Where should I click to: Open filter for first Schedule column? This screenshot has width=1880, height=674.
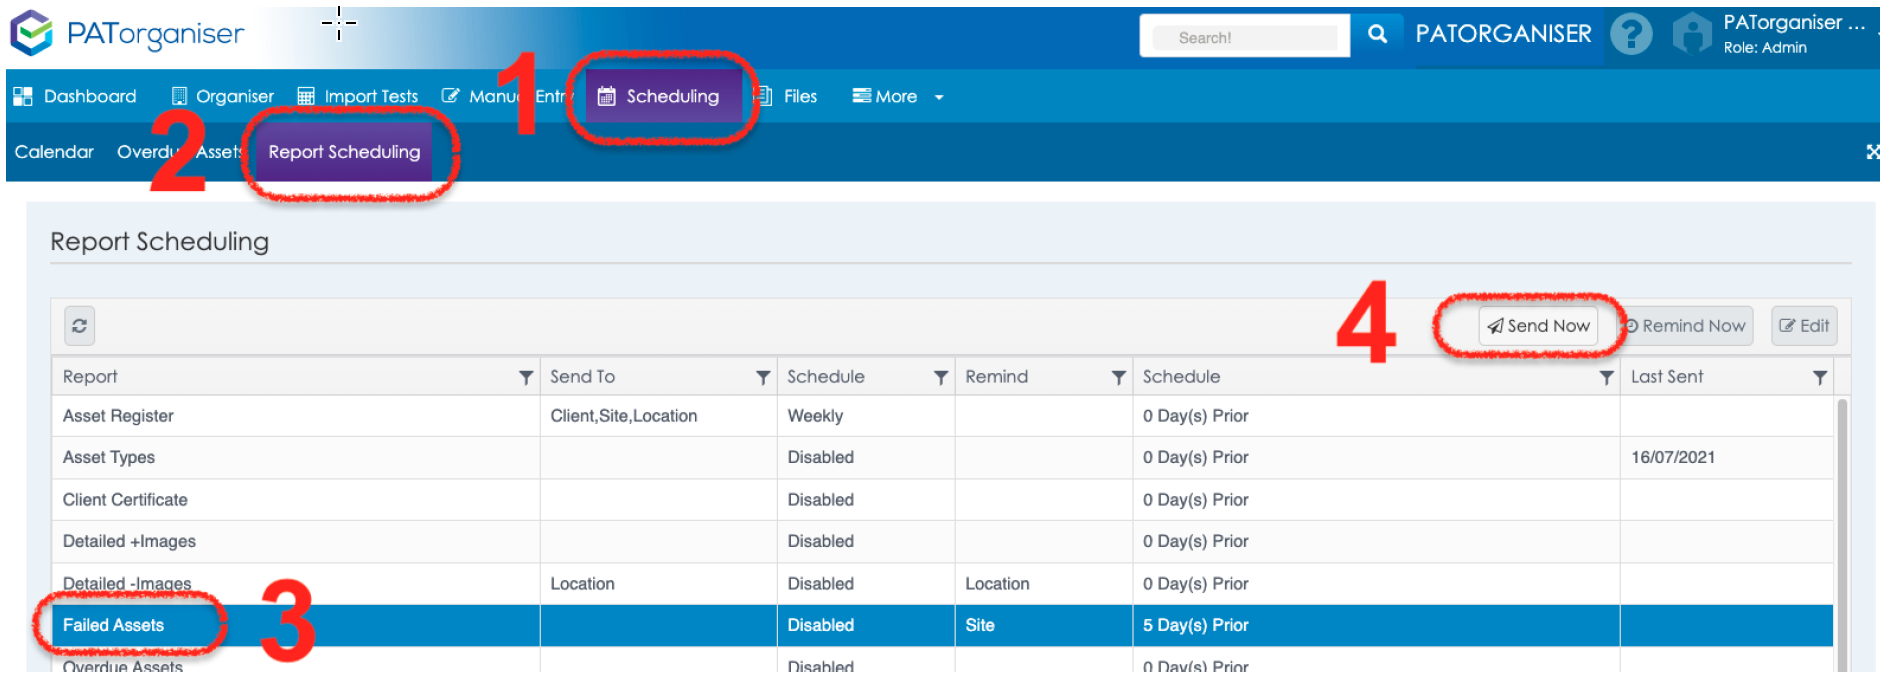click(941, 377)
